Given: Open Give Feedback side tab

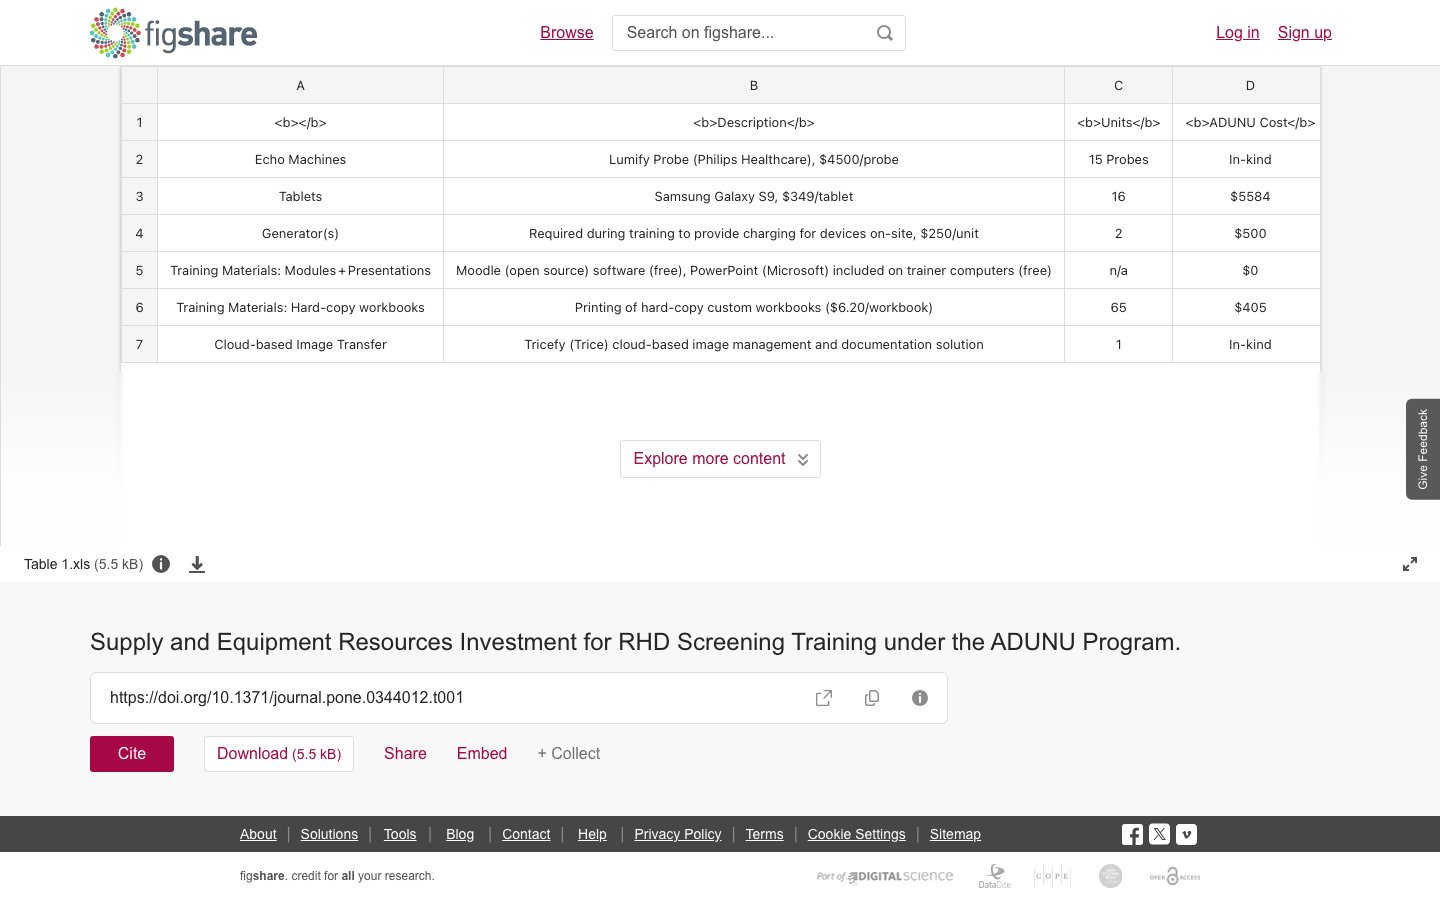Looking at the screenshot, I should point(1423,449).
